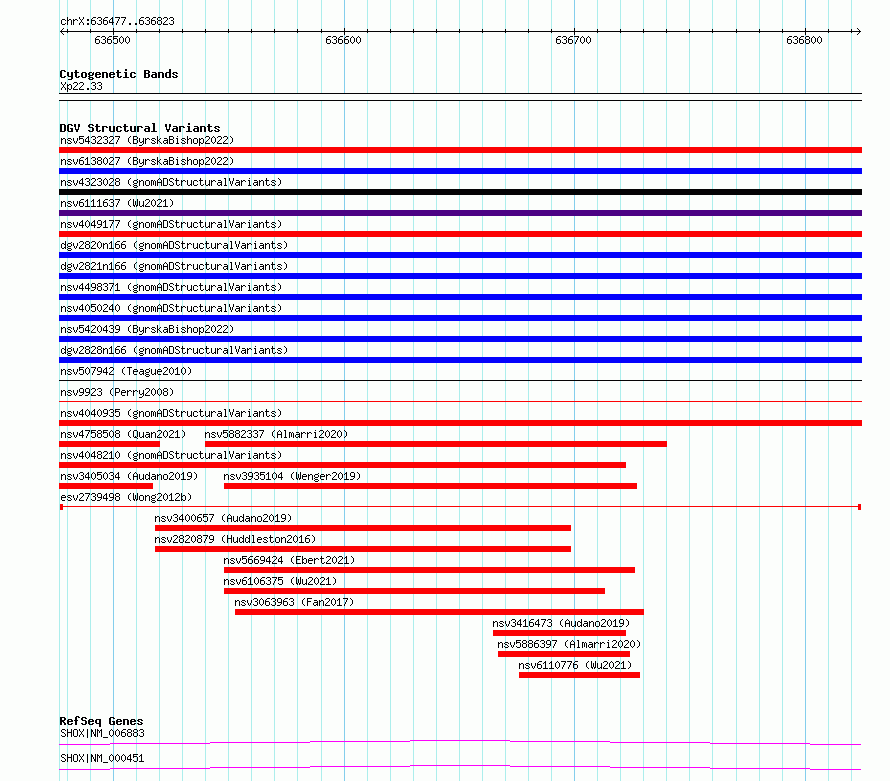Open nsv5669424 (Ebert2021) label
This screenshot has width=890, height=781.
pos(289,560)
